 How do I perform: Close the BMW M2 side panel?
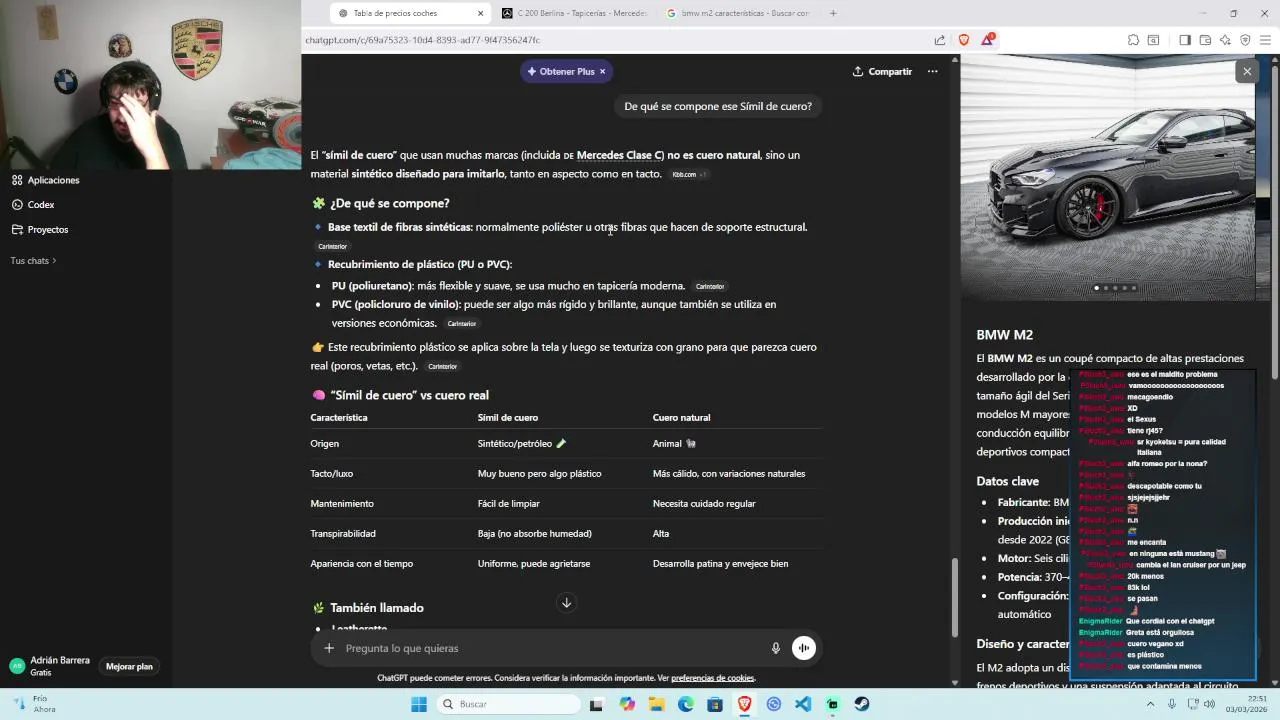pyautogui.click(x=1247, y=71)
